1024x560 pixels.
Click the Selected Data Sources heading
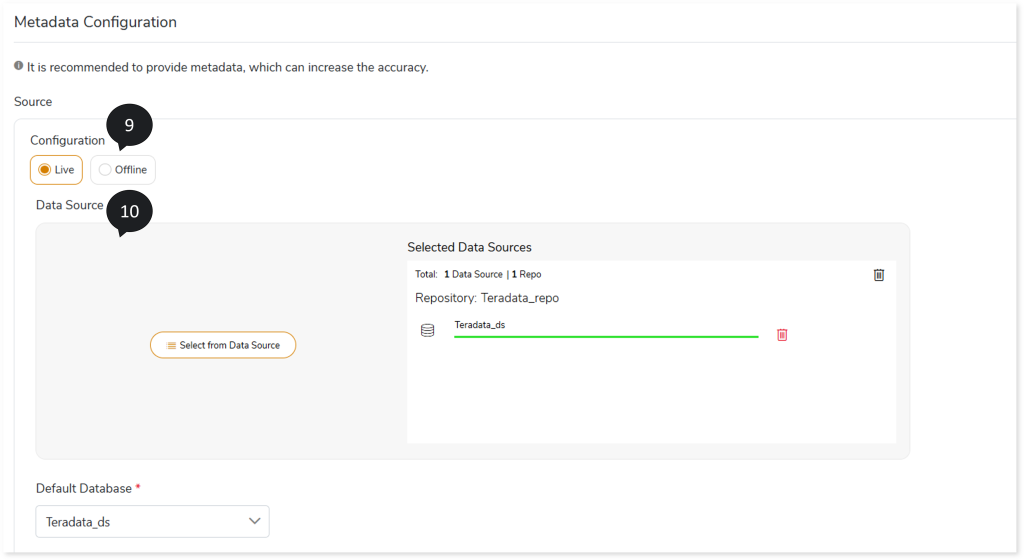click(469, 247)
